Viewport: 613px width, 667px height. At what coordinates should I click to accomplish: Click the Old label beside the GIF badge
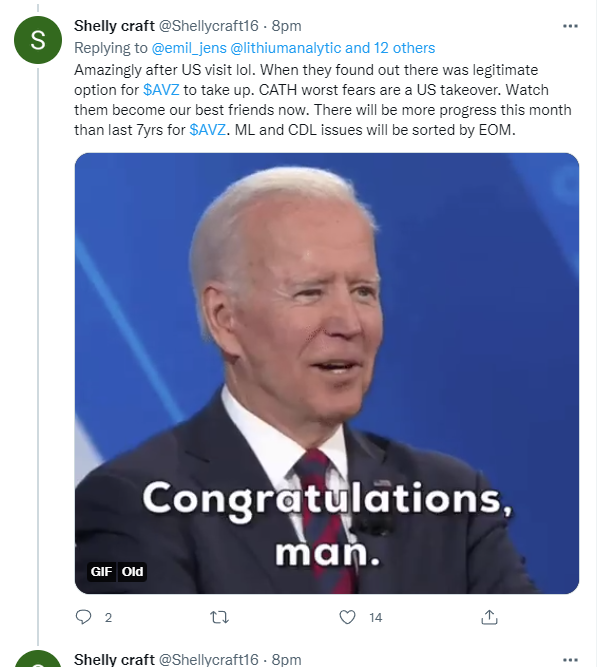pos(133,572)
